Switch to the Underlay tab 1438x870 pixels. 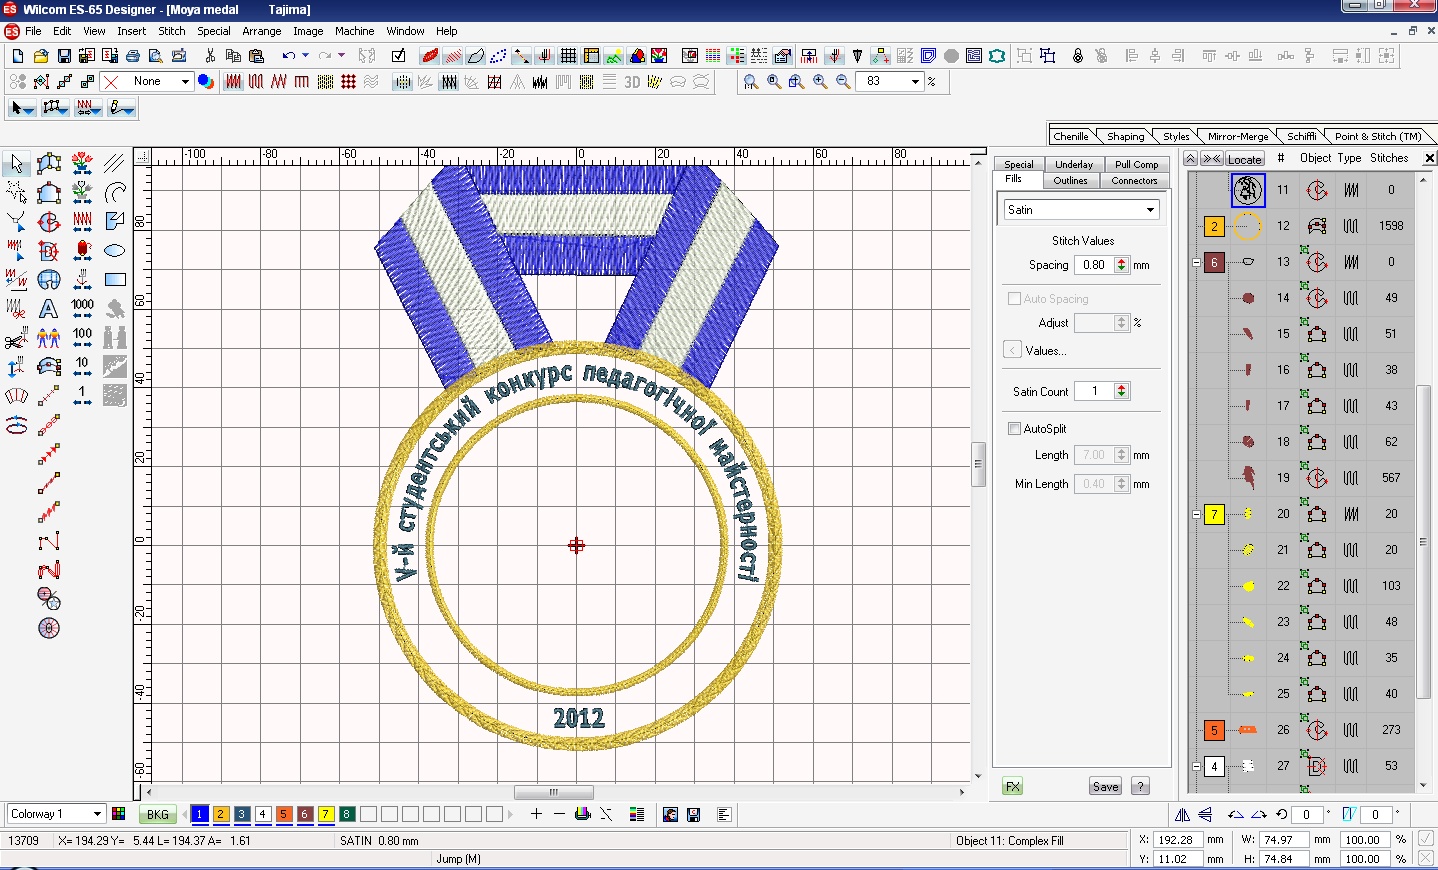[x=1073, y=164]
